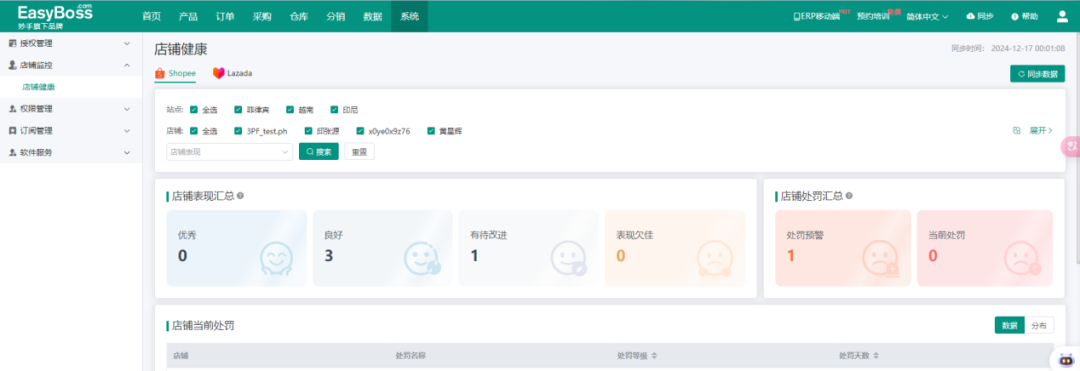The height and width of the screenshot is (371, 1080).
Task: Click the 搜索 button
Action: coord(319,151)
